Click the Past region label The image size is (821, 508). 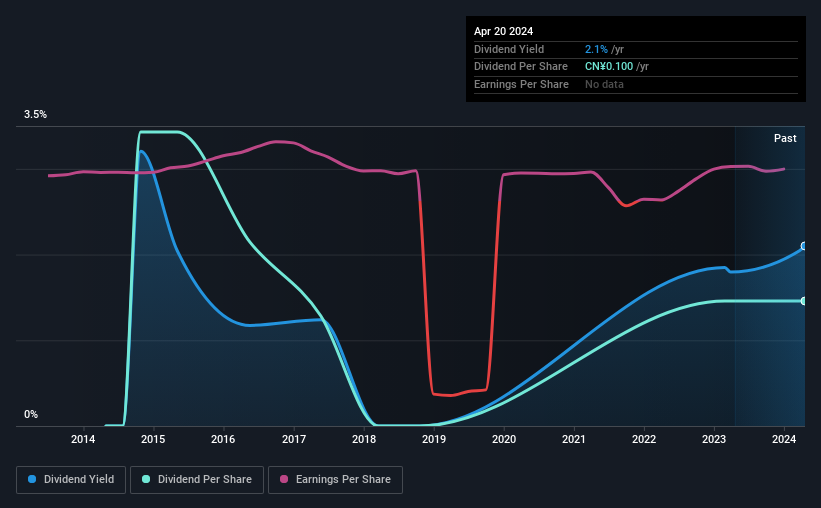(x=785, y=138)
